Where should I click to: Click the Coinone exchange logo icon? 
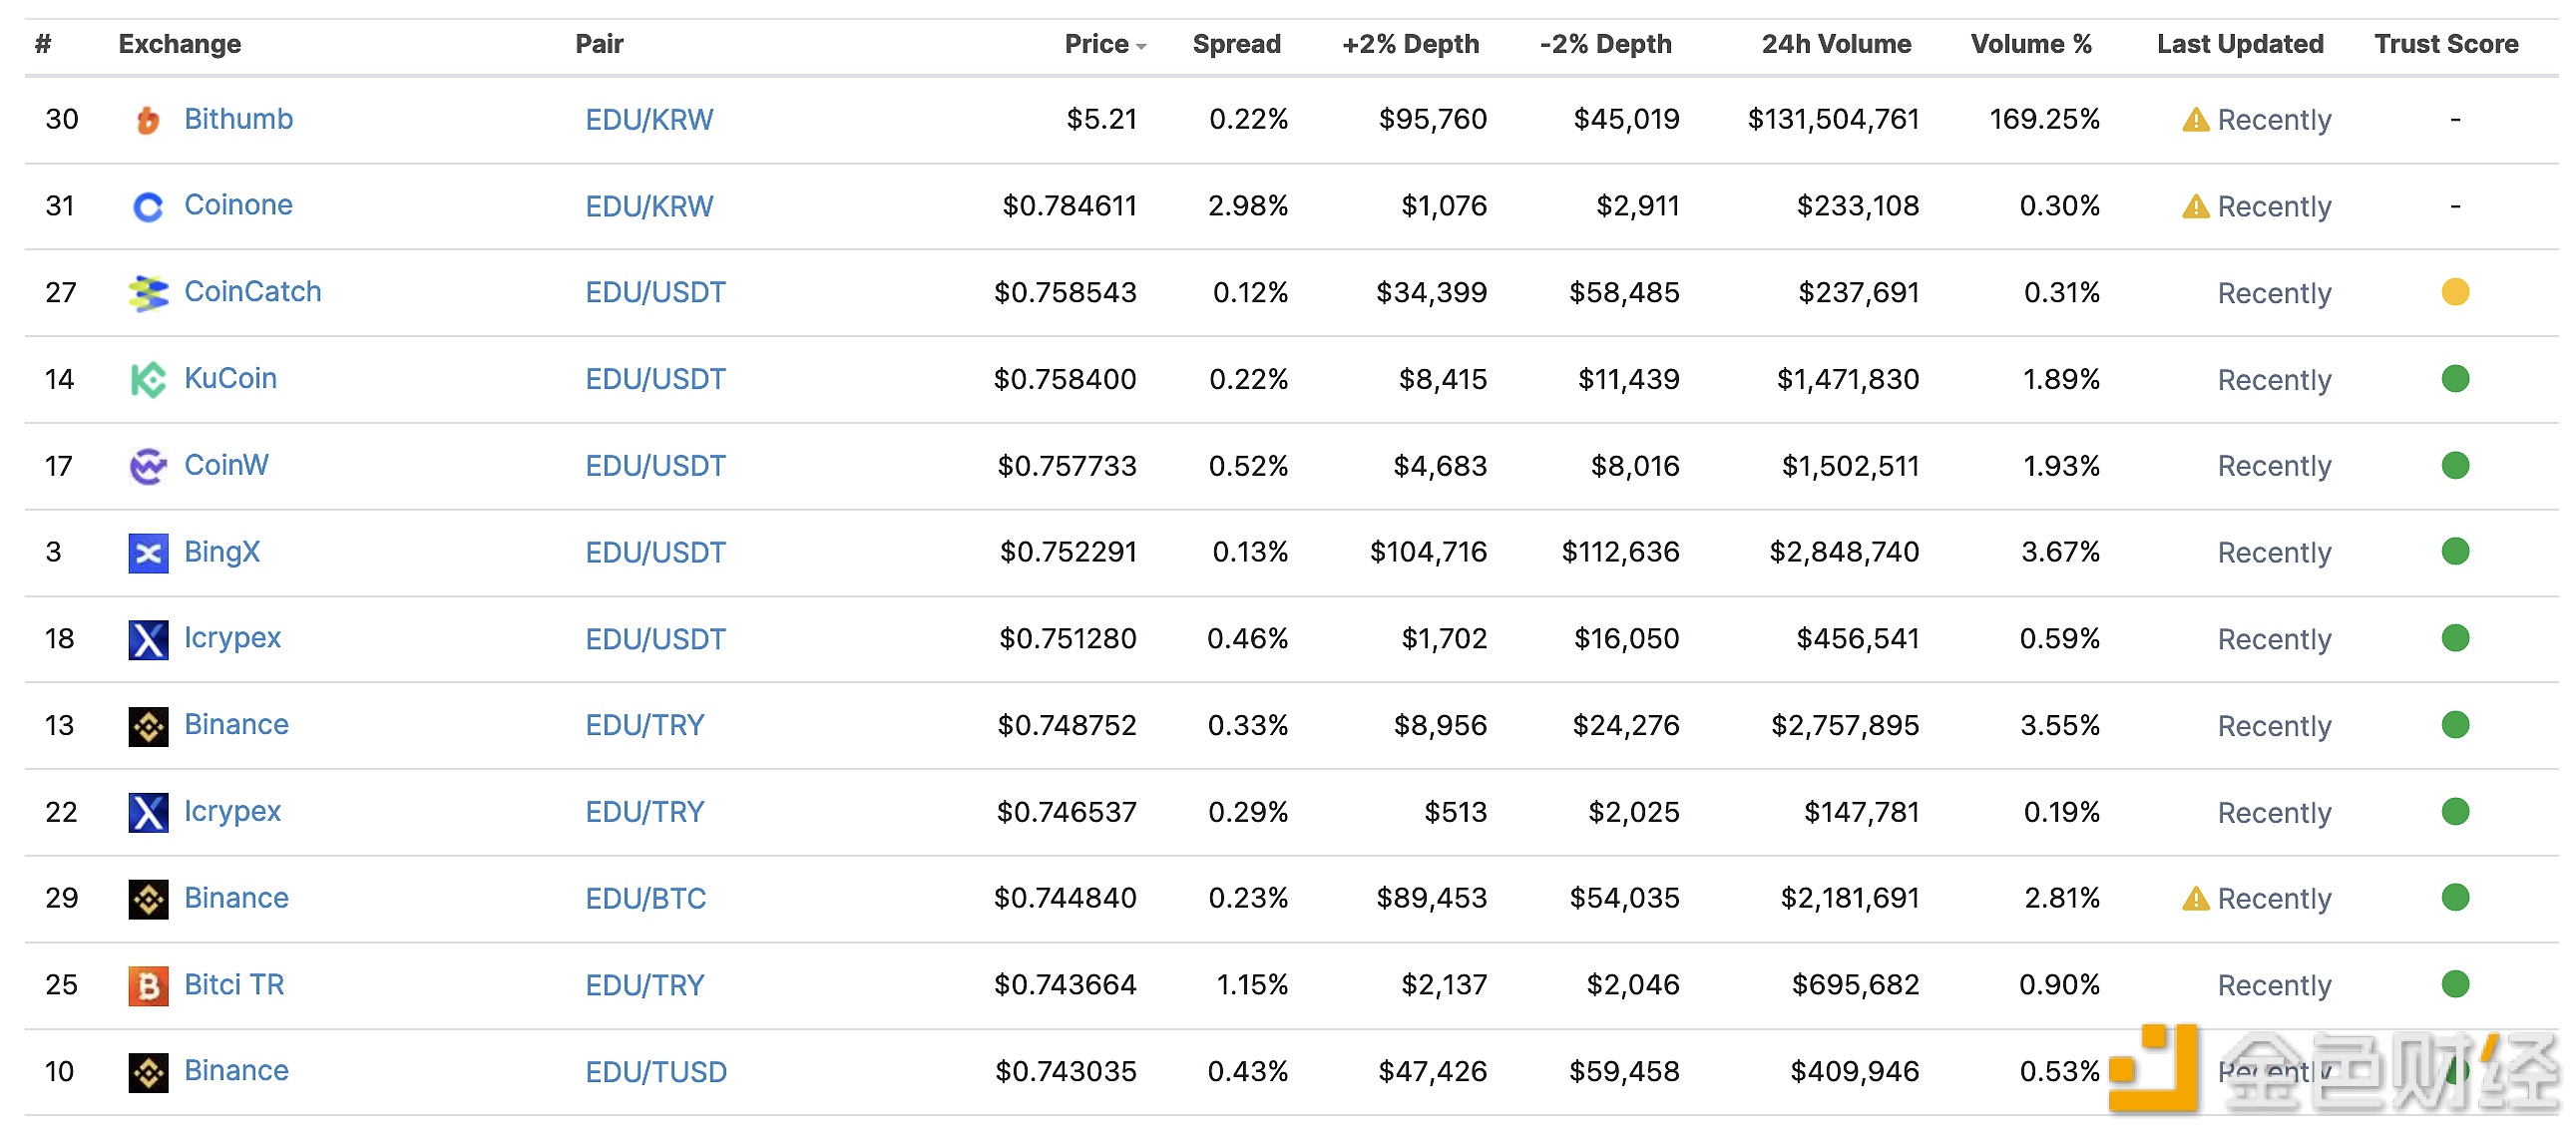point(148,206)
